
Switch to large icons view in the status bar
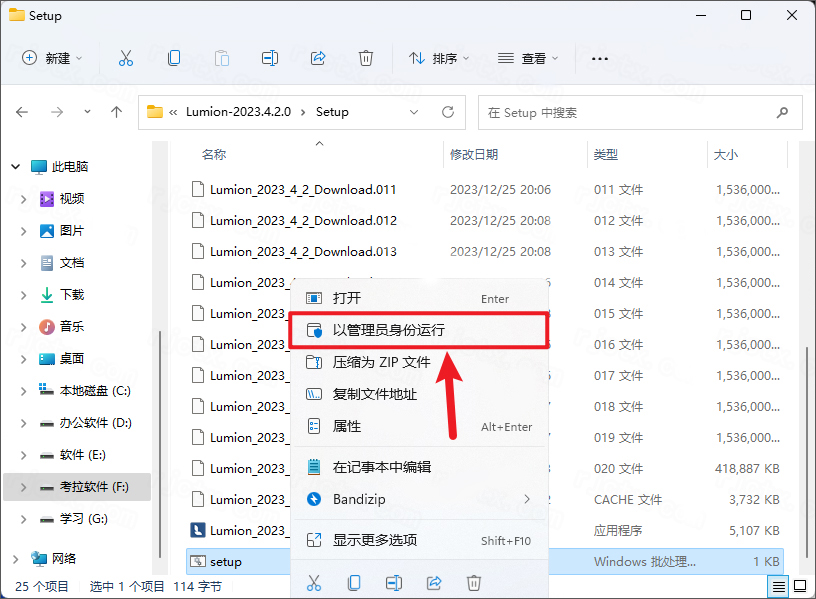800,587
